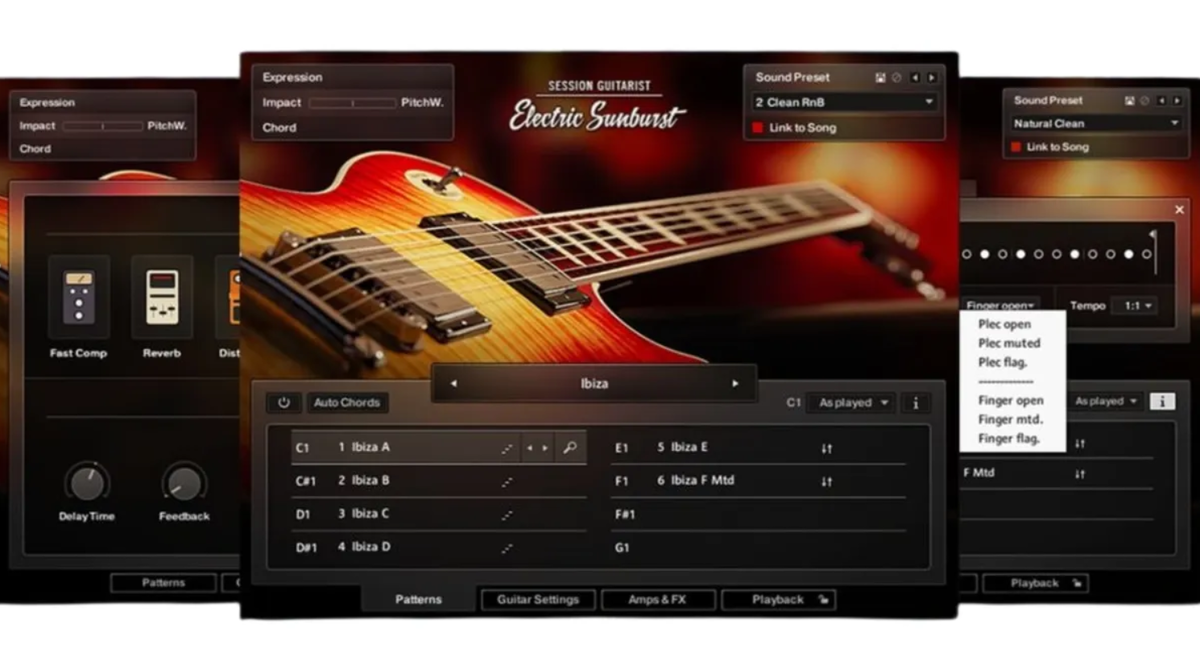Viewport: 1200px width, 666px height.
Task: Go to previous song with left arrow beside Ibiza
Action: point(453,383)
